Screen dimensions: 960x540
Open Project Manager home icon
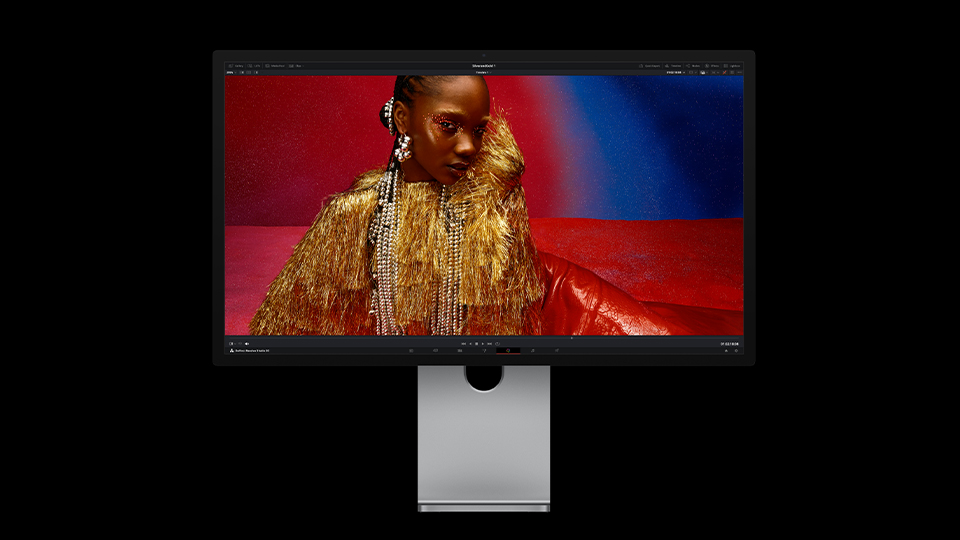(726, 351)
